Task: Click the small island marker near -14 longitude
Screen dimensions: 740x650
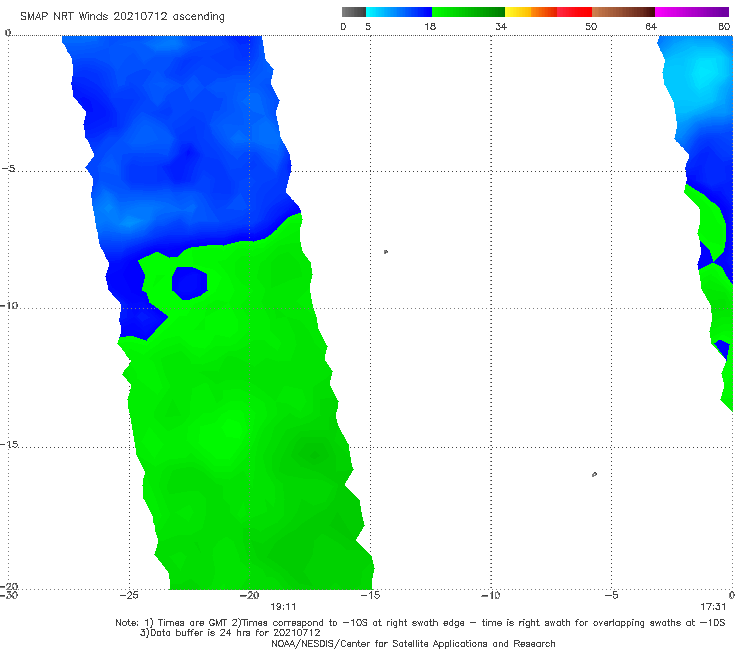Action: pos(386,252)
